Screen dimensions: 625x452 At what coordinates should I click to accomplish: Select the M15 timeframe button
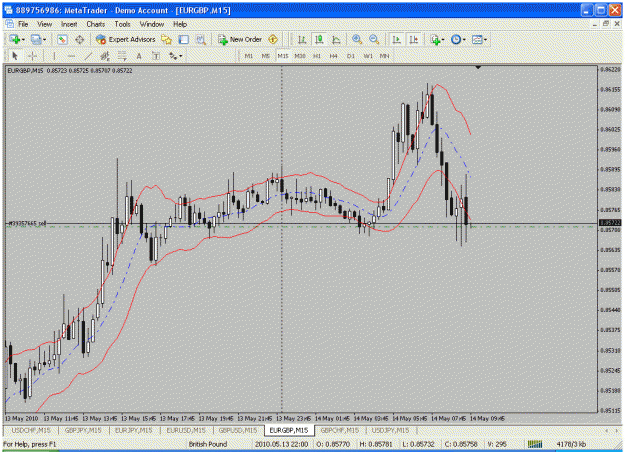(x=283, y=56)
